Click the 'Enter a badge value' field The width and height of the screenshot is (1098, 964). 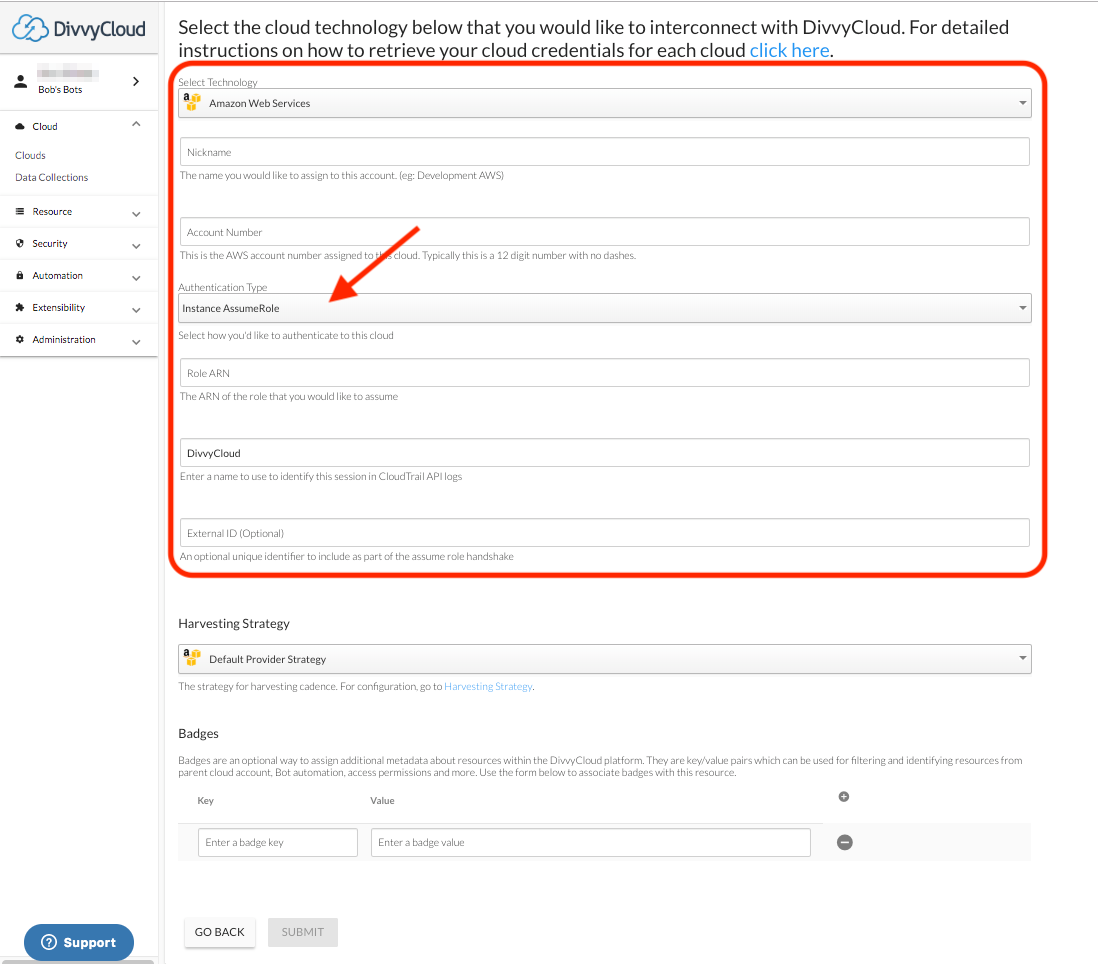pyautogui.click(x=590, y=842)
